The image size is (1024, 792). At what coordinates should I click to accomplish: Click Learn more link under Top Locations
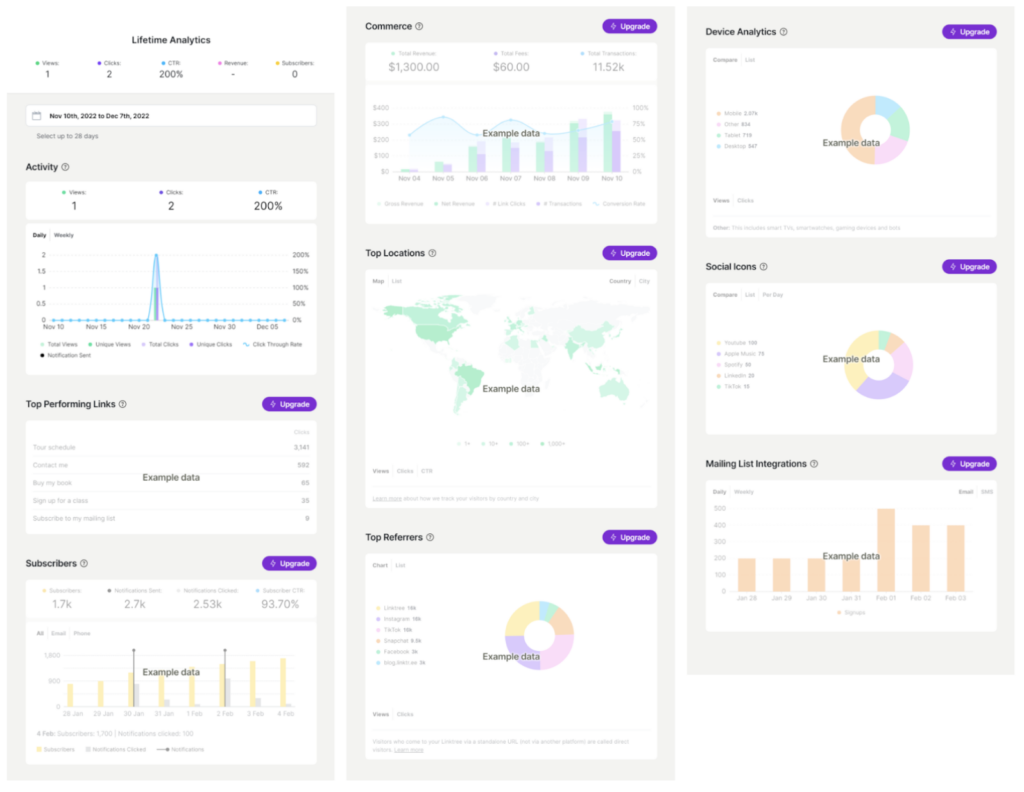pos(385,497)
